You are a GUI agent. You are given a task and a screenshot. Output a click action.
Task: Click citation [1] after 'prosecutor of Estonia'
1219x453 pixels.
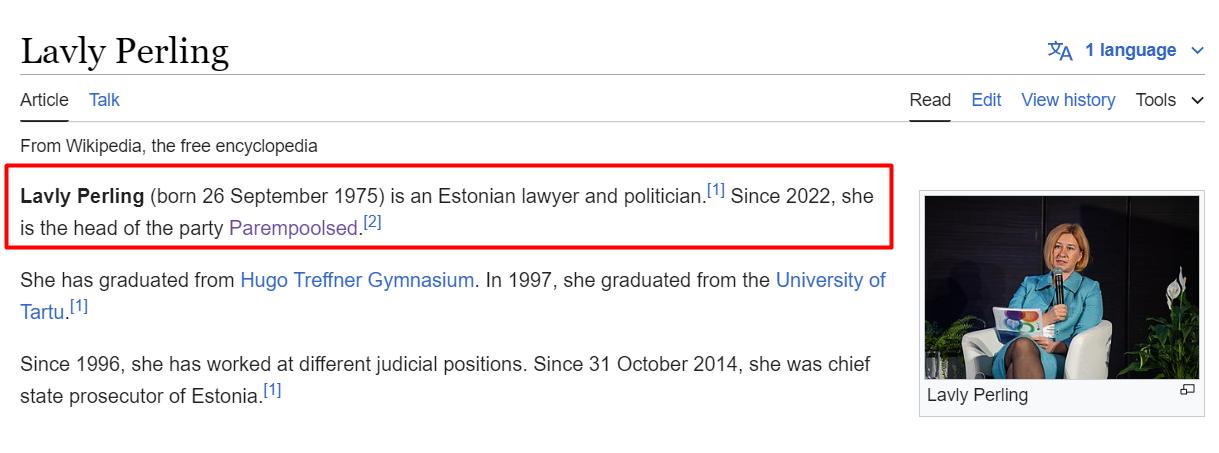pos(272,390)
